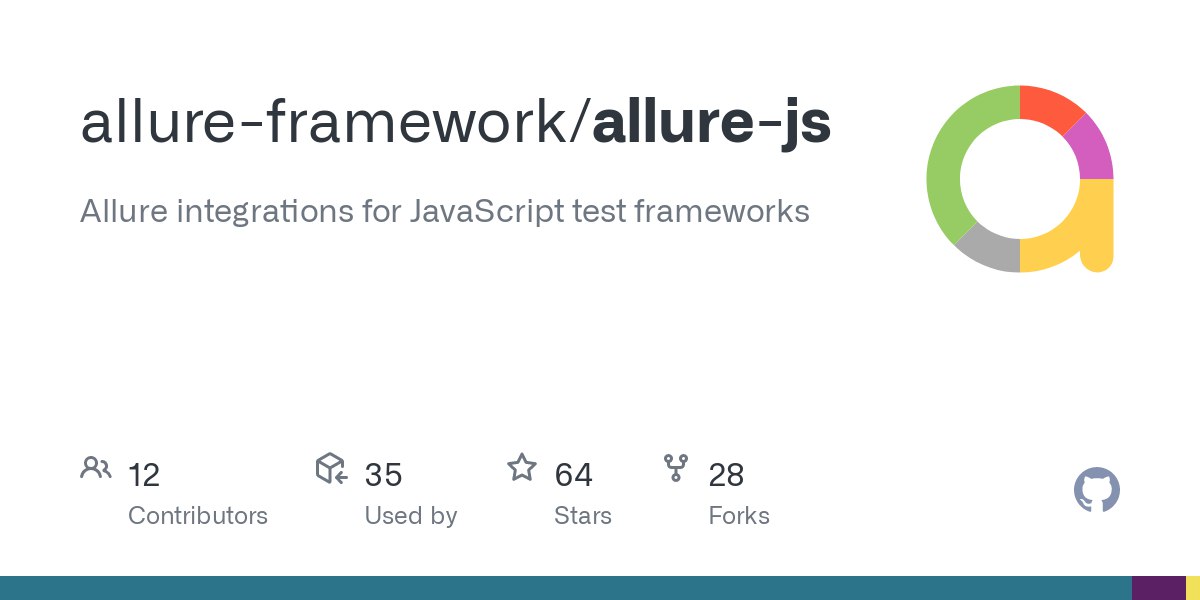Click the fork count 28
This screenshot has width=1200, height=600.
pos(726,475)
